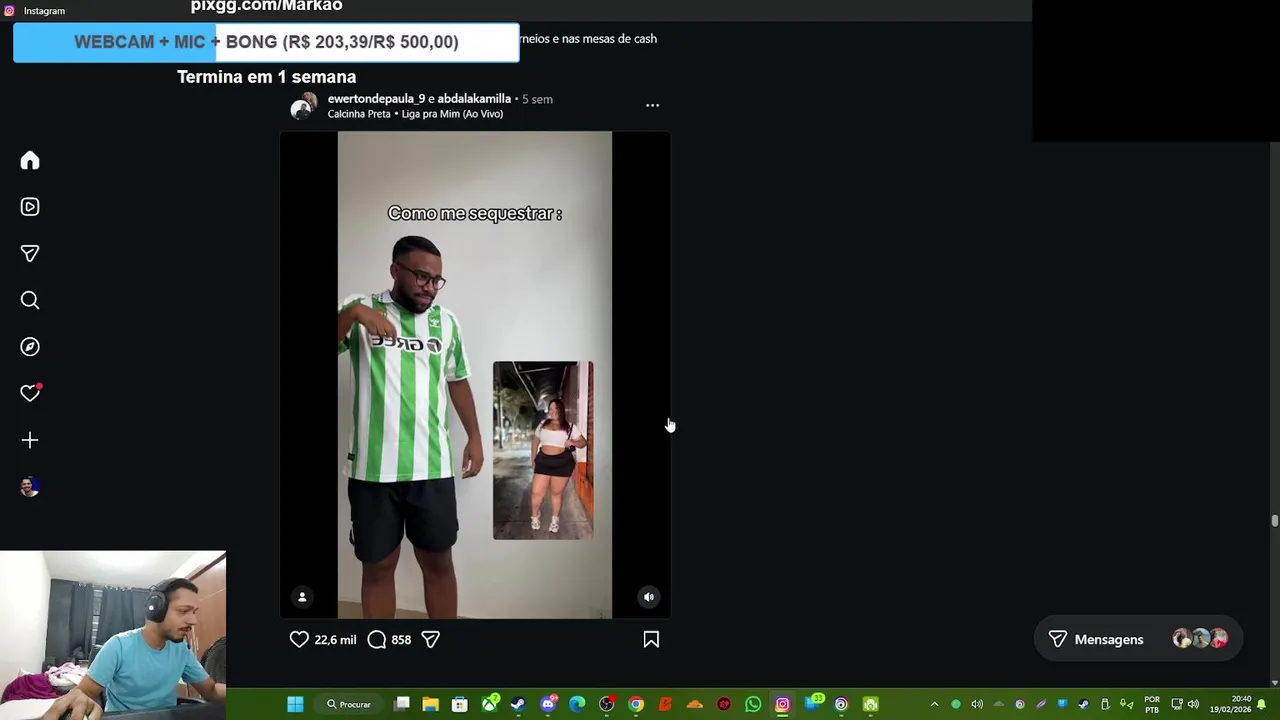Open direct messages via the paper plane icon
This screenshot has height=720, width=1280.
click(30, 254)
